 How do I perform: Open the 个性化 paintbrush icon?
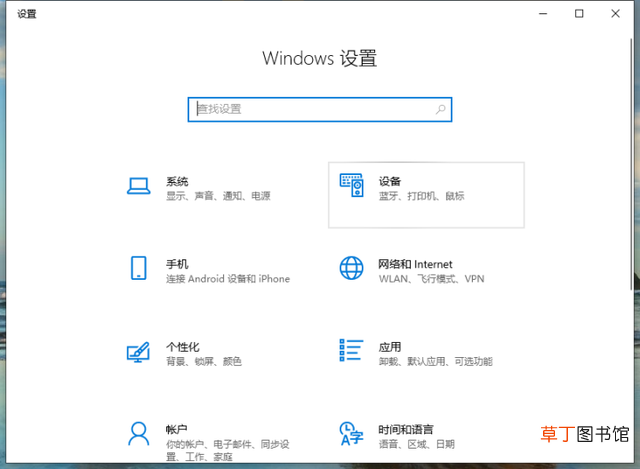coord(138,352)
